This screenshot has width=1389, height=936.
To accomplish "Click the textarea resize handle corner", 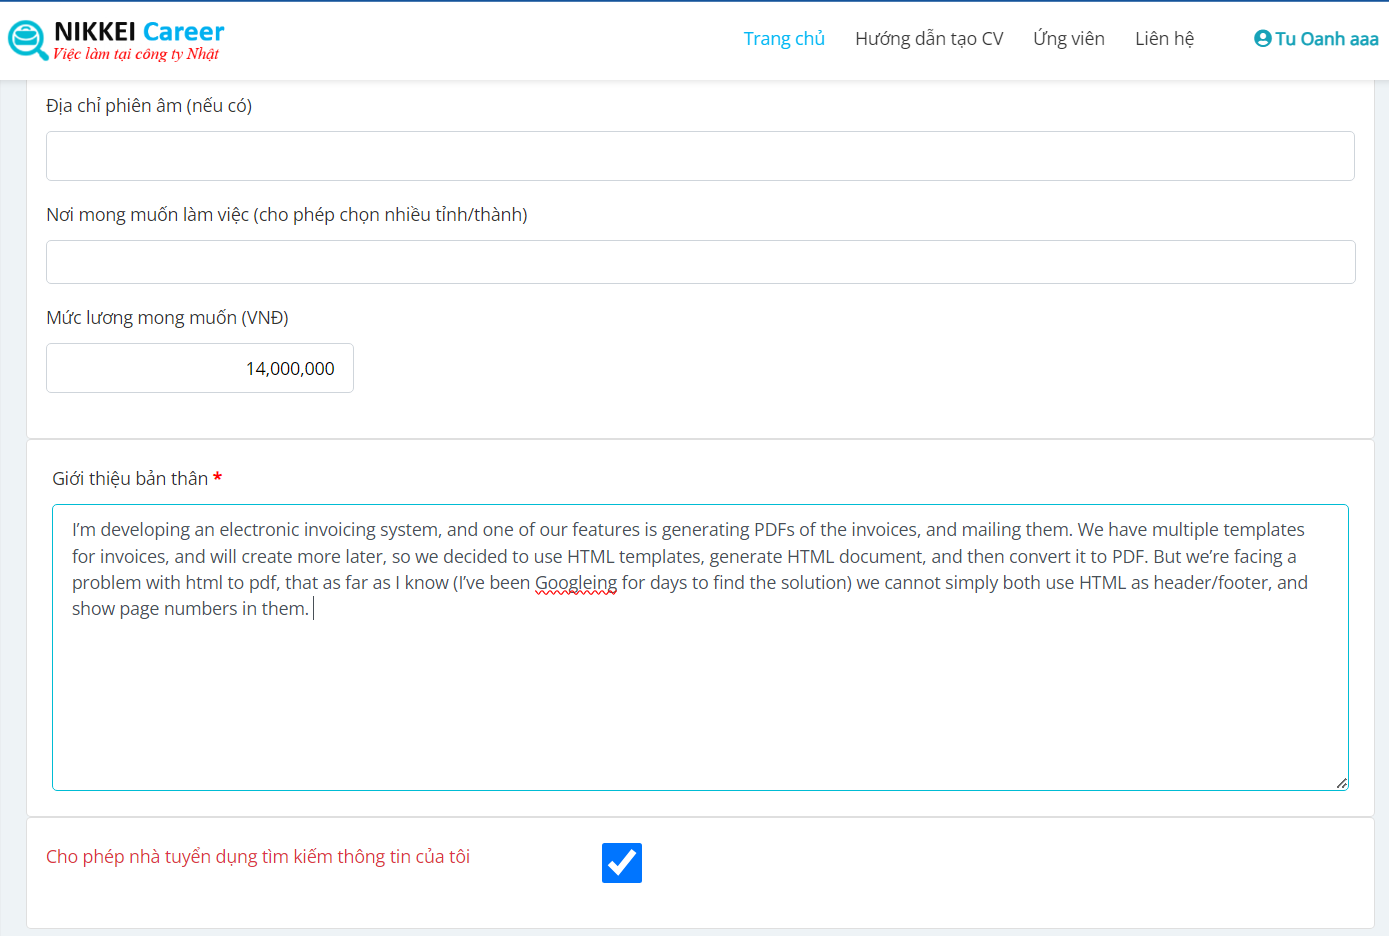I will (1341, 783).
